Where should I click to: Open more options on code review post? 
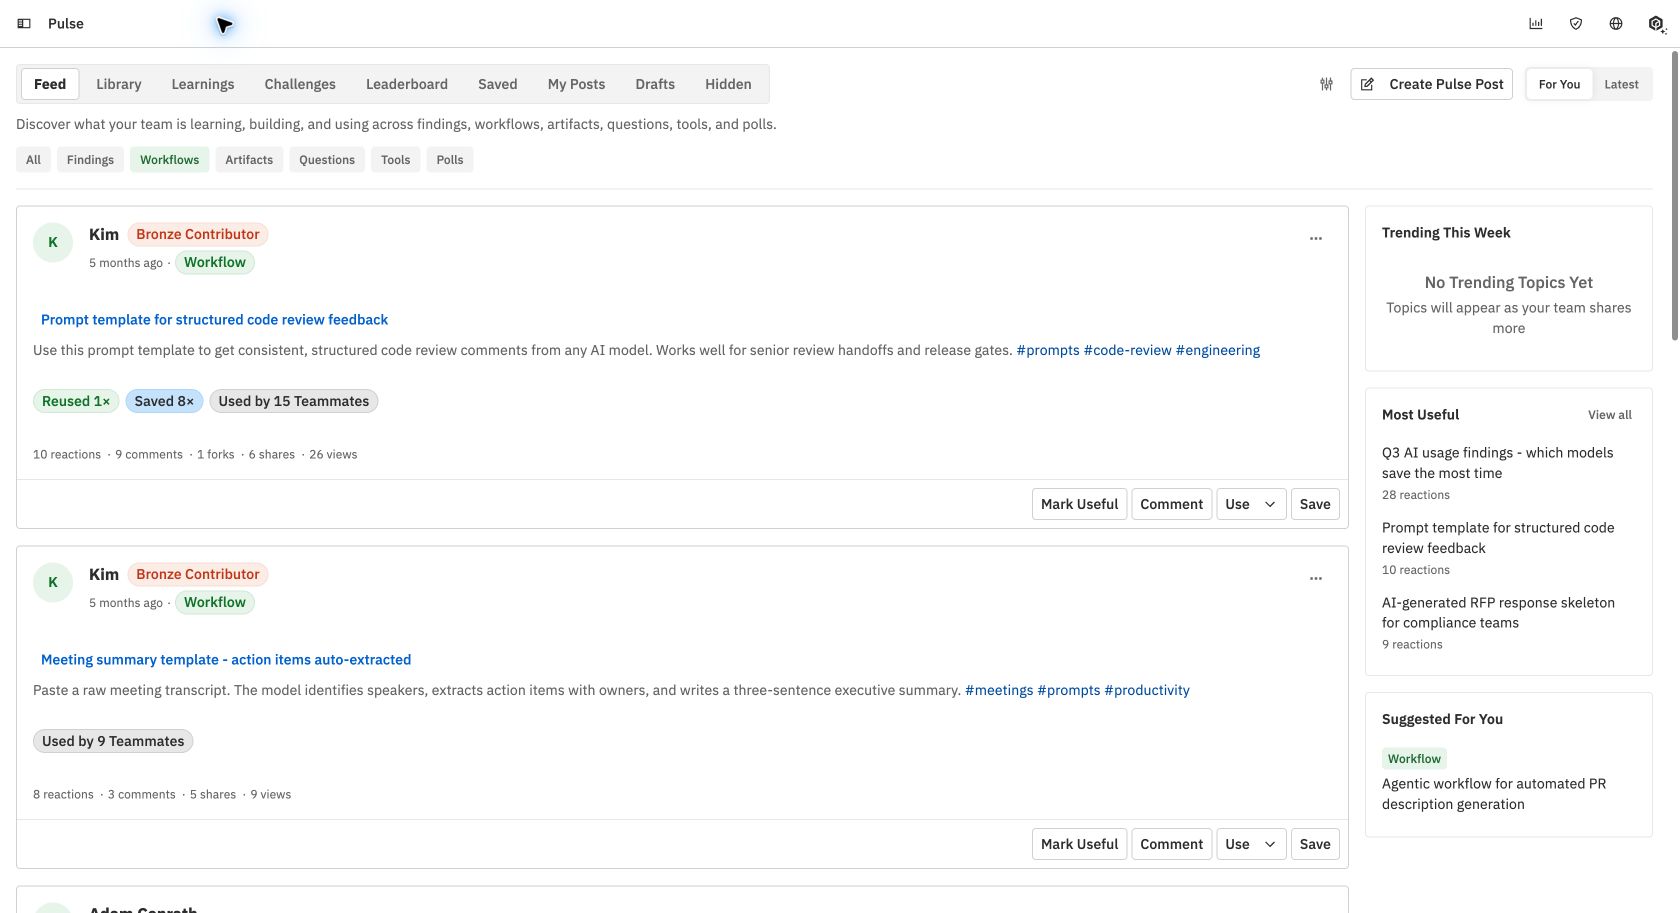(1316, 238)
